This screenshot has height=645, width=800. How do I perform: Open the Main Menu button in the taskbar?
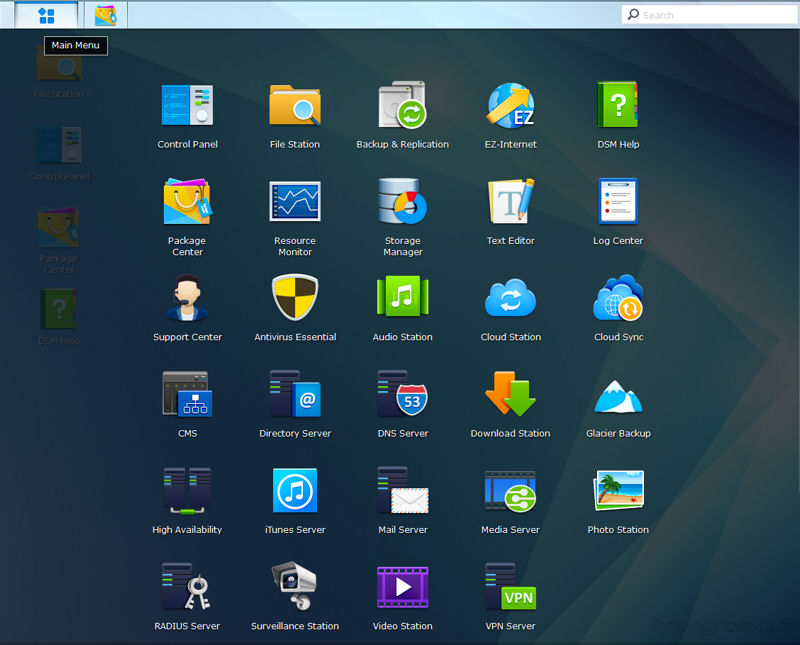[x=46, y=15]
